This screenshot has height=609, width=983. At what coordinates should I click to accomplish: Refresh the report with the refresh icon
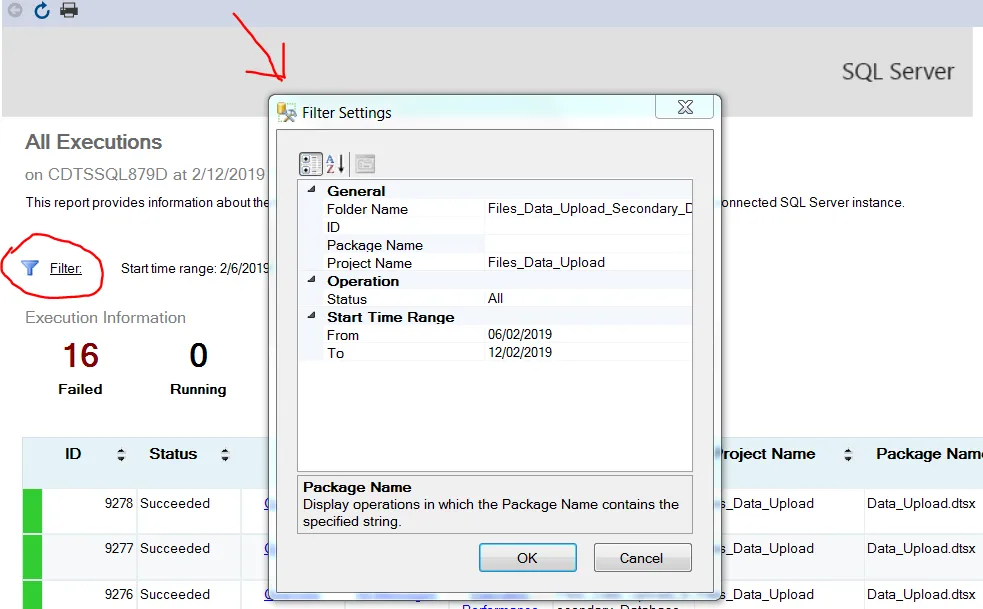pos(41,10)
